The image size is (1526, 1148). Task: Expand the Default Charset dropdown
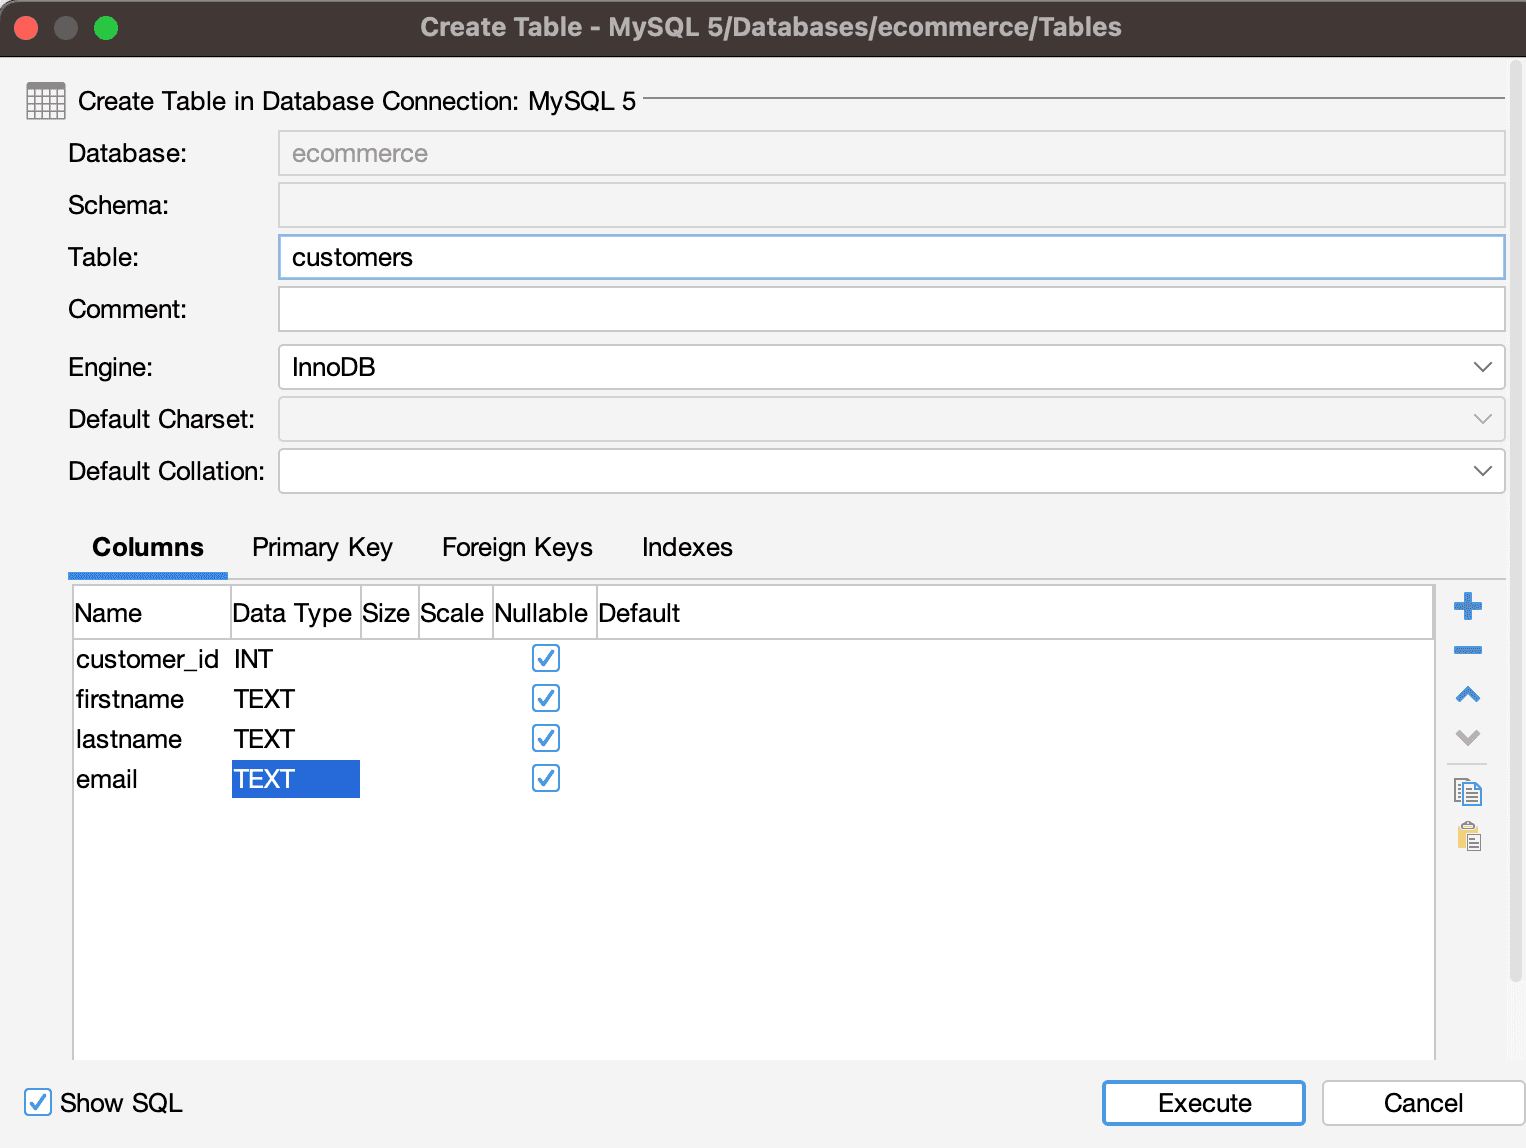coord(1483,419)
